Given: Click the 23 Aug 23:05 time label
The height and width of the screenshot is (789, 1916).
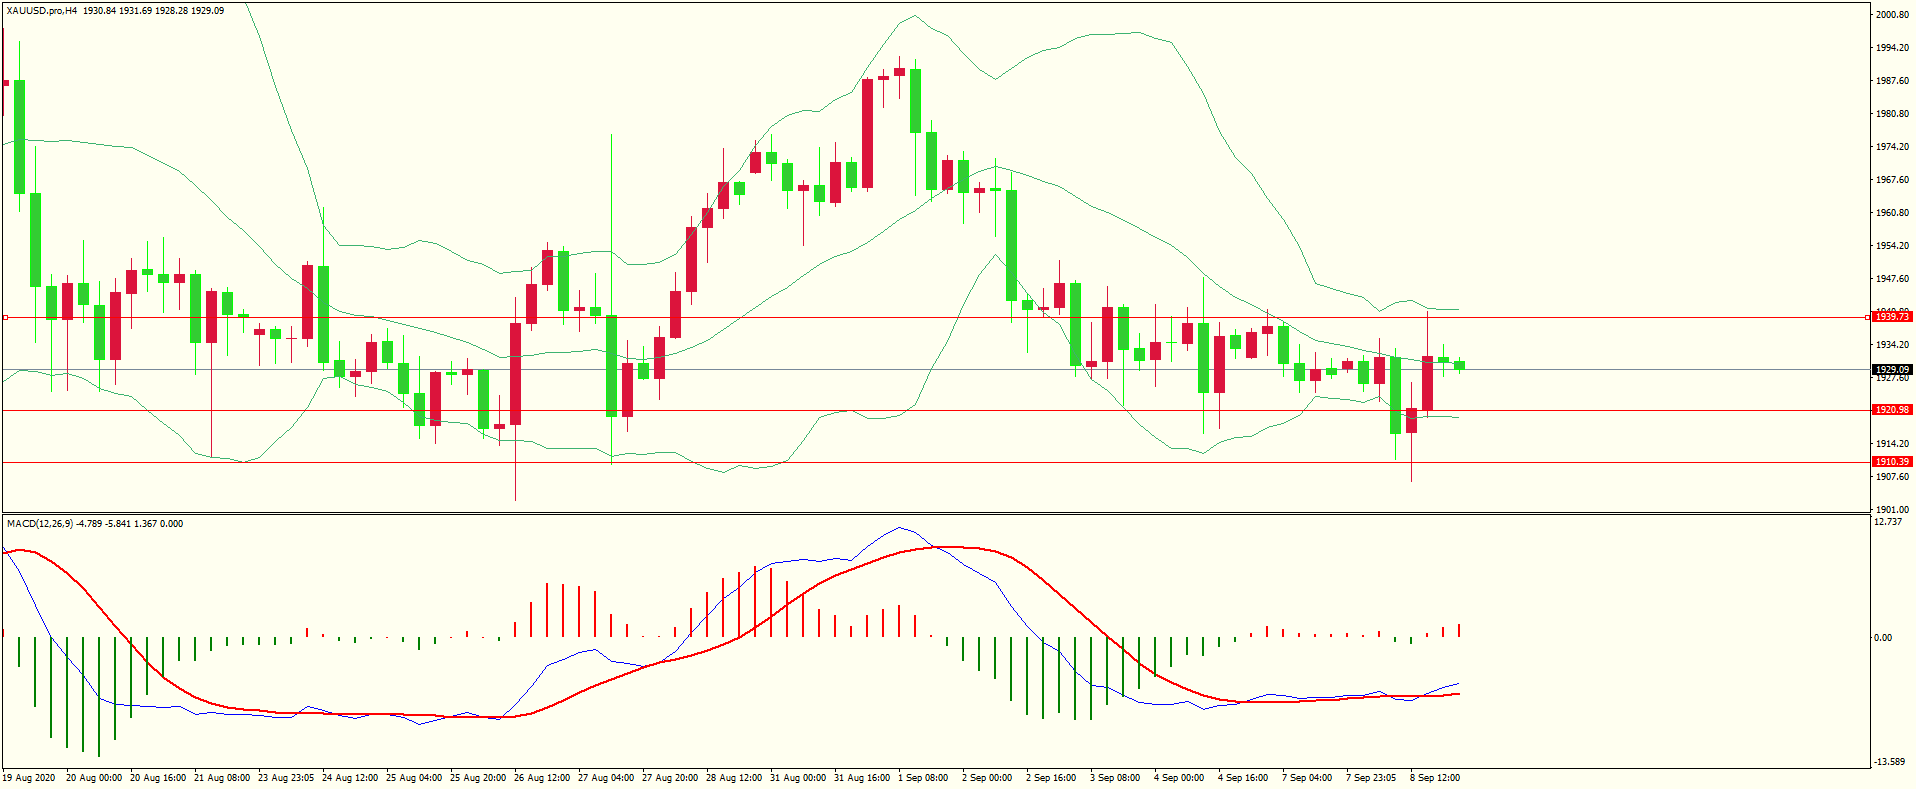Looking at the screenshot, I should (286, 778).
